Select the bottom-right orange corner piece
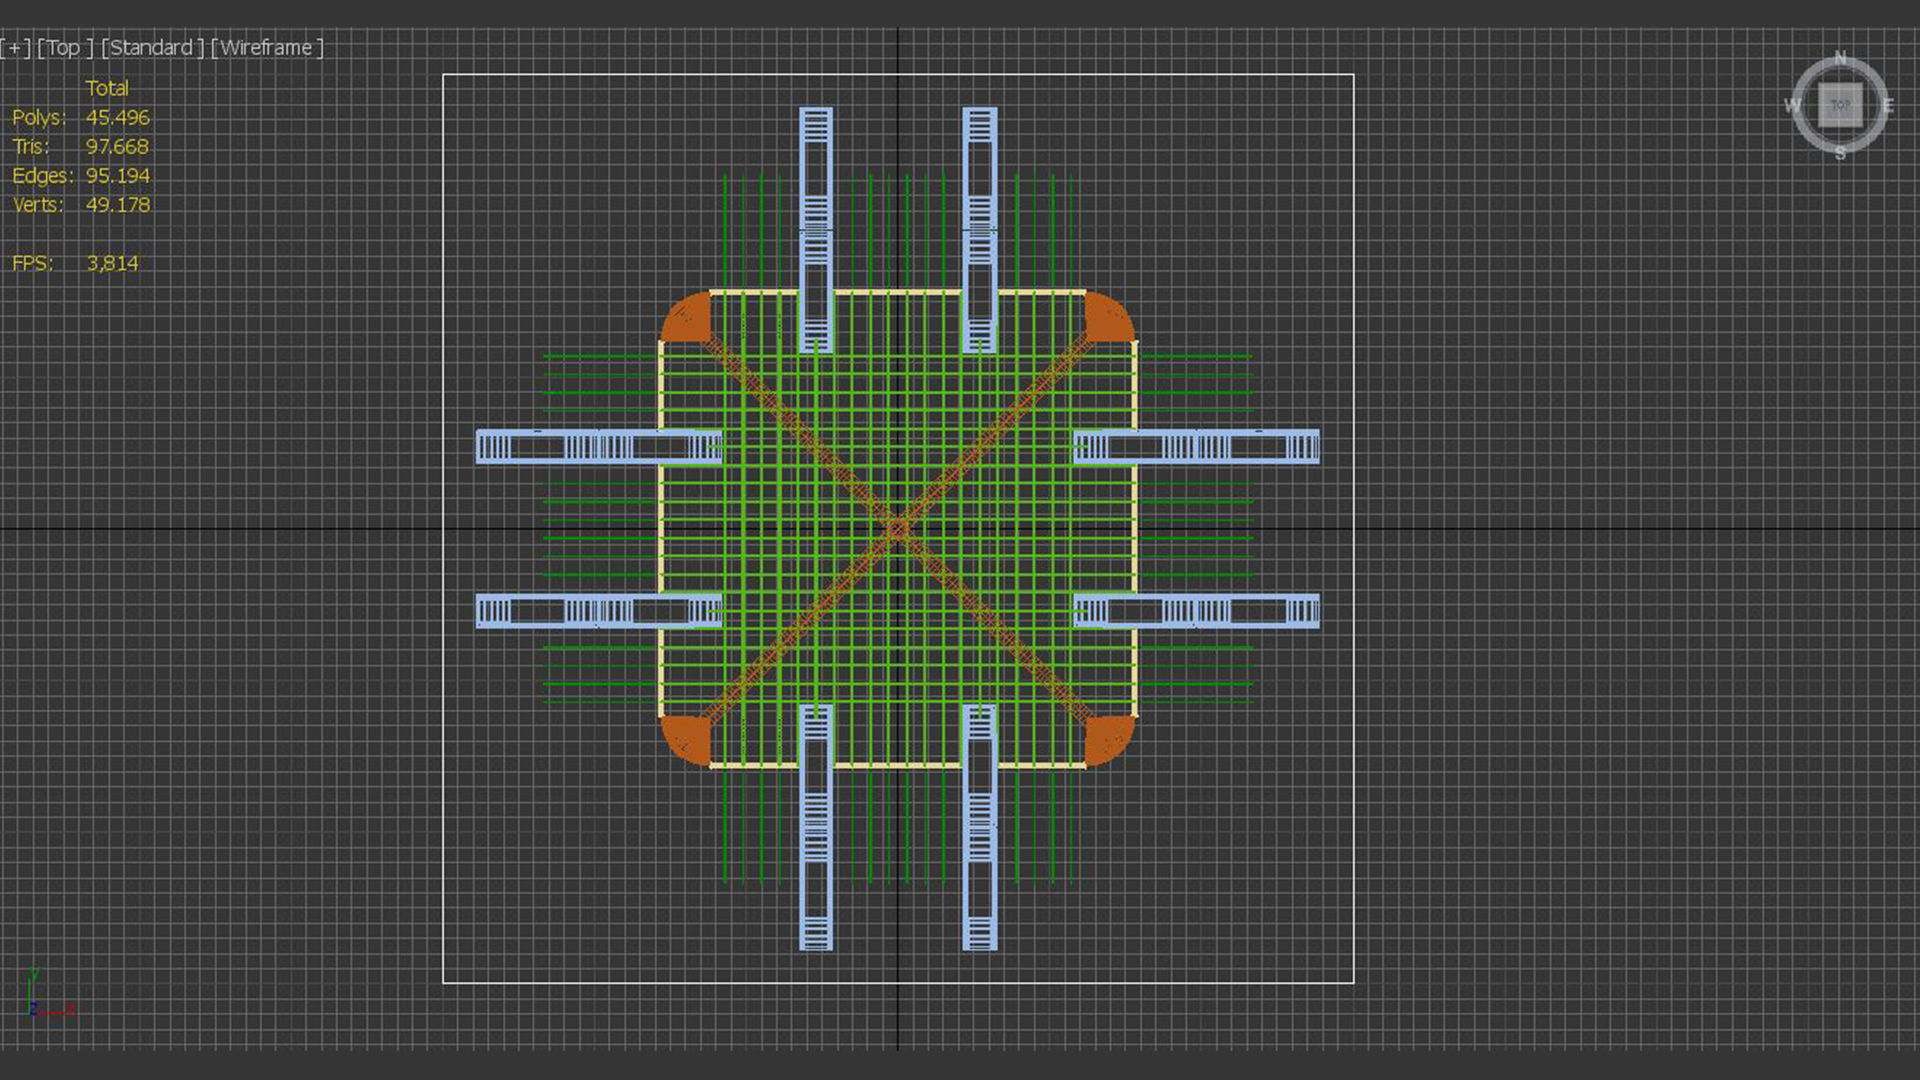 1108,740
